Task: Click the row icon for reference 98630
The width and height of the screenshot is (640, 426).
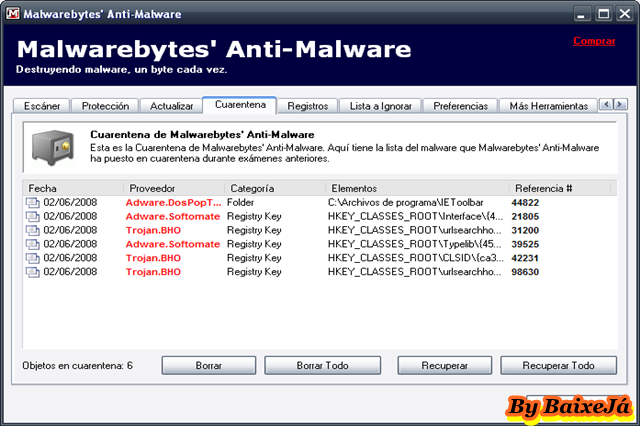Action: click(x=33, y=272)
